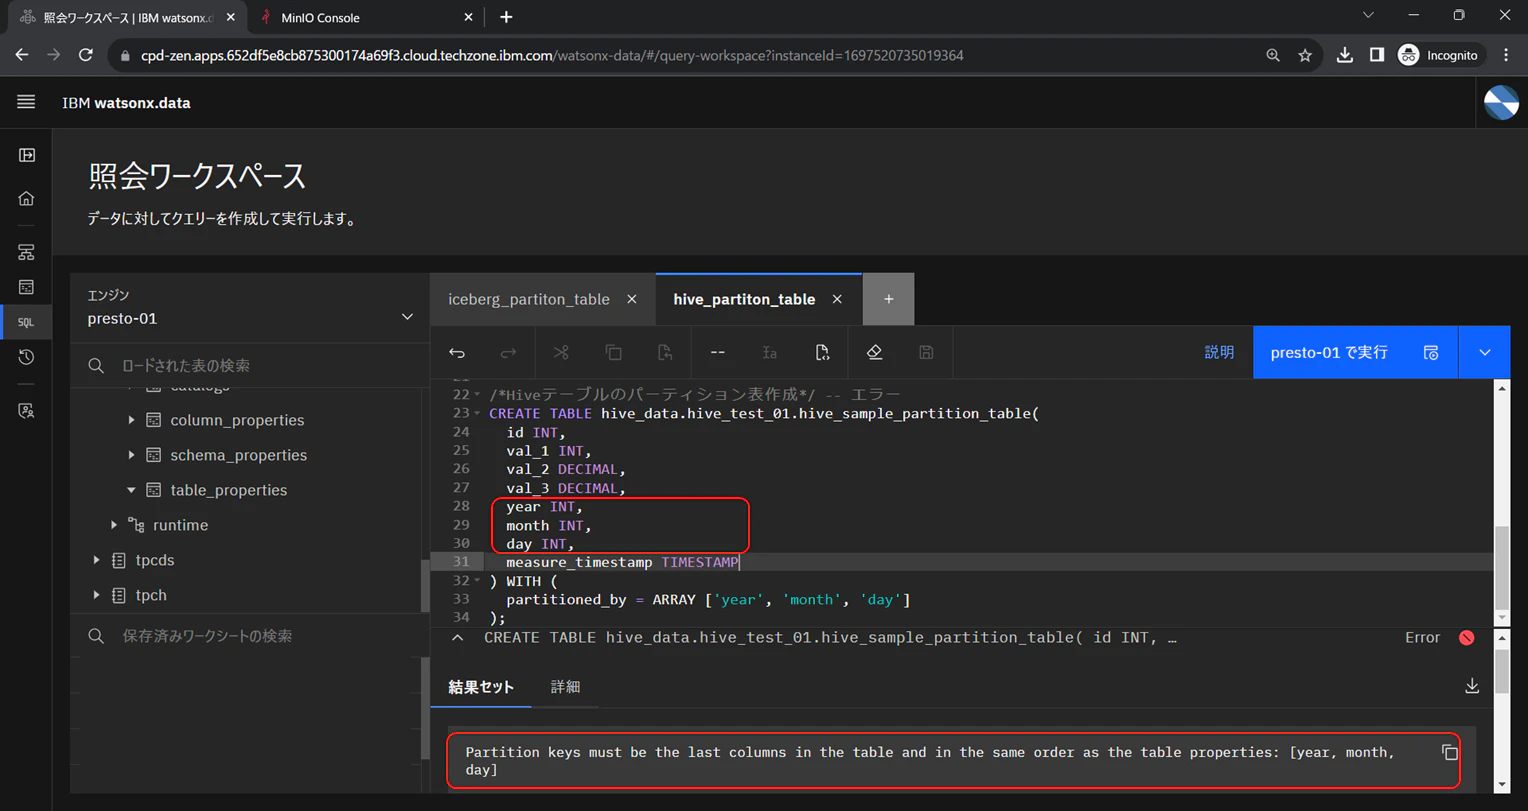This screenshot has width=1528, height=811.
Task: Open the engine dropdown showing presto-01
Action: (x=250, y=308)
